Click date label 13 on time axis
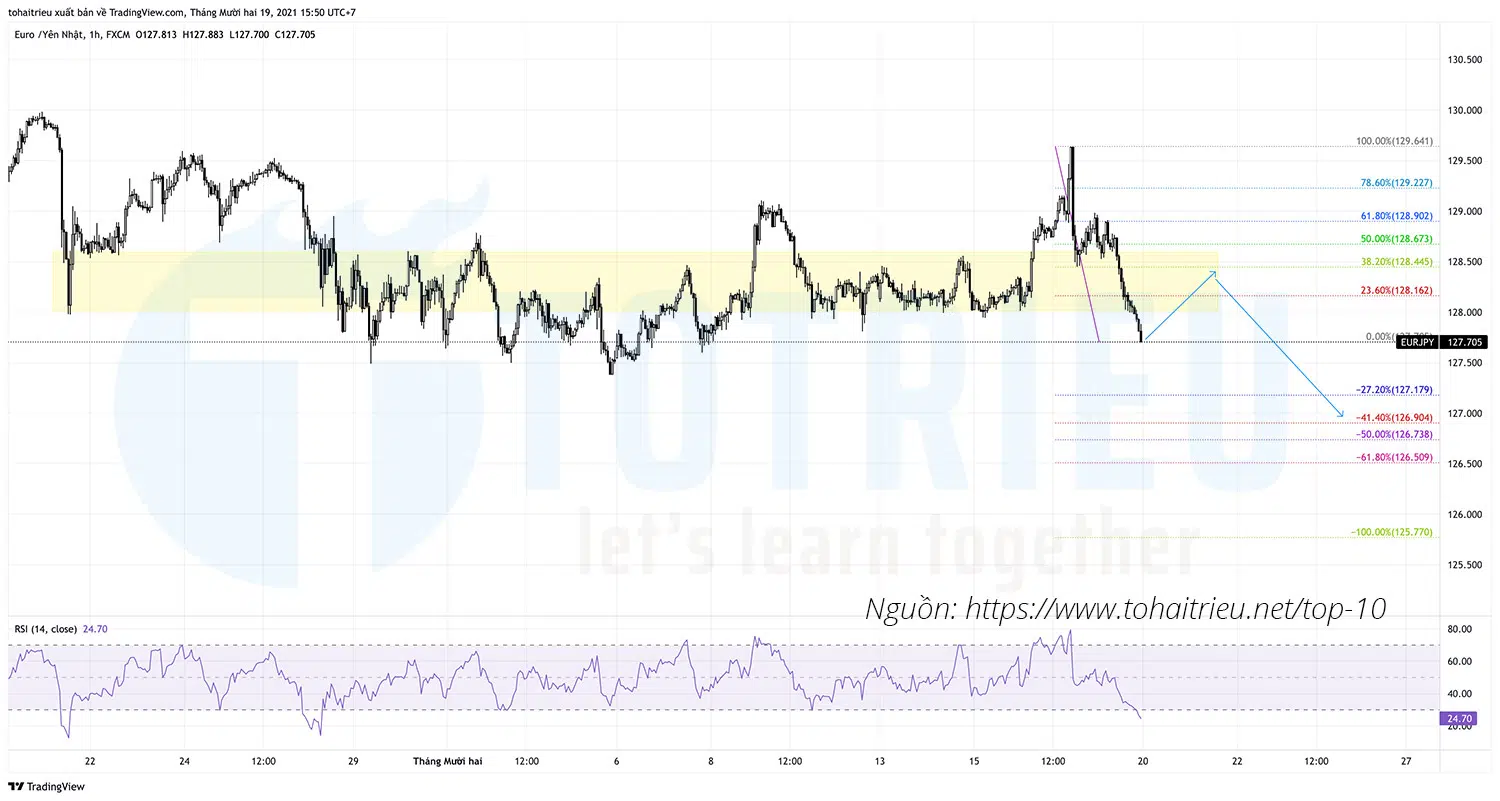Image resolution: width=1500 pixels, height=801 pixels. (x=879, y=761)
